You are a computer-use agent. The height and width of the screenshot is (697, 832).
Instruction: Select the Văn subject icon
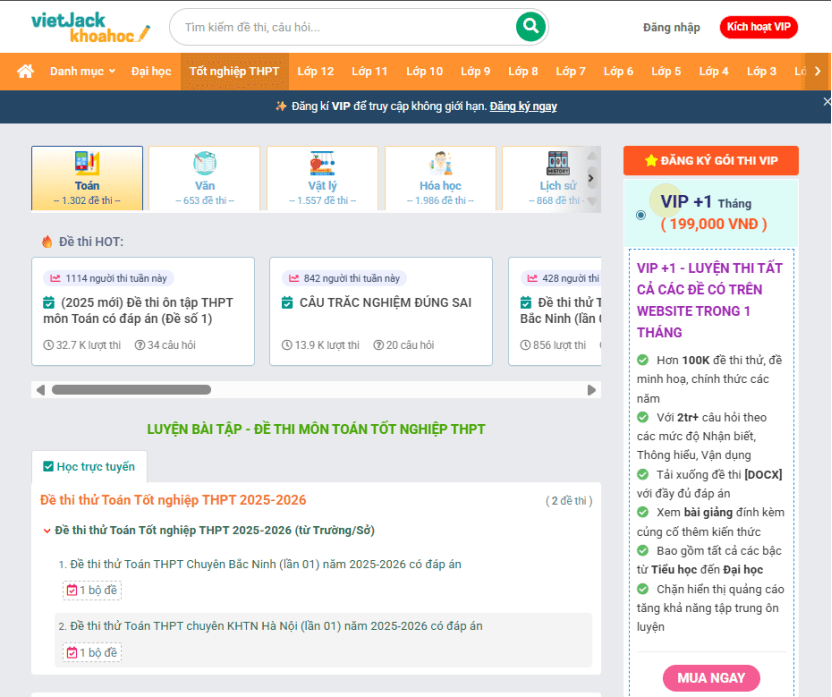point(205,163)
